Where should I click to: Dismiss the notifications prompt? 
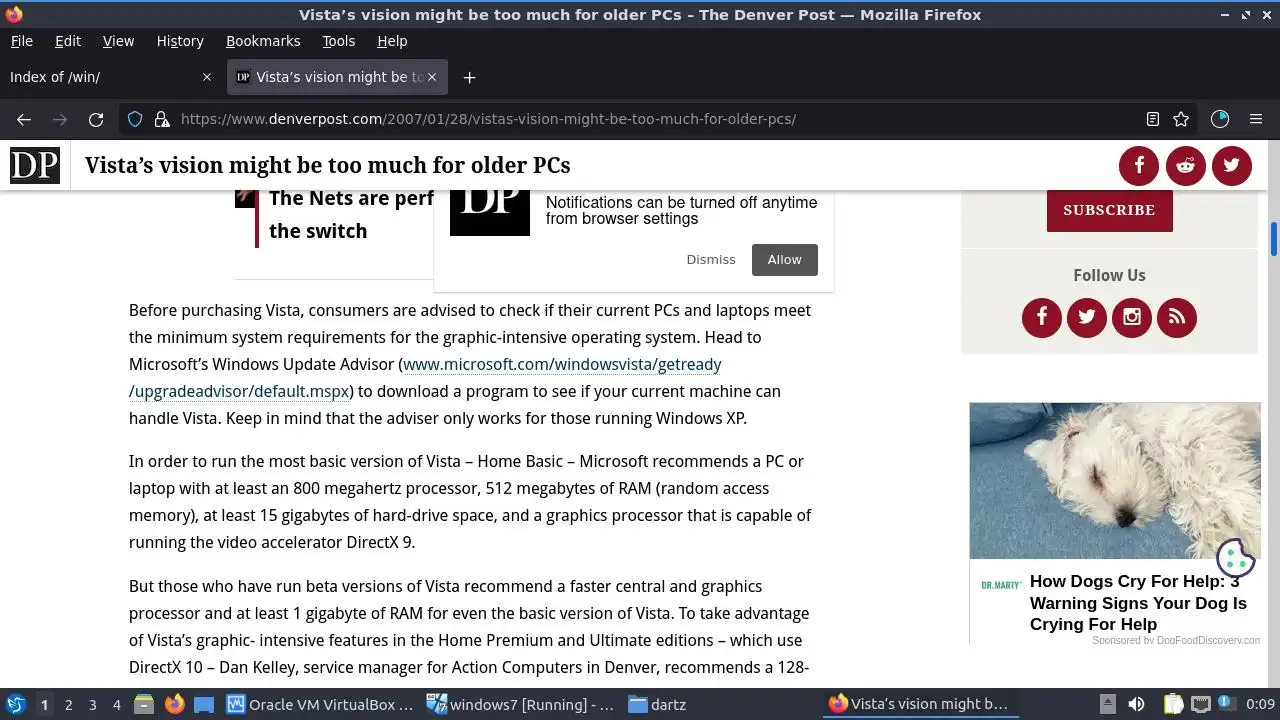click(711, 259)
